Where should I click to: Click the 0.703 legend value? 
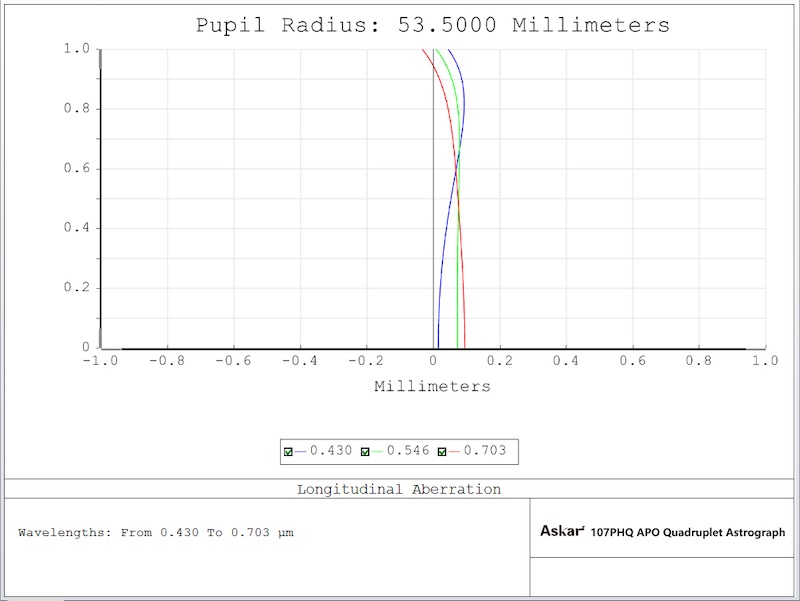[x=485, y=450]
